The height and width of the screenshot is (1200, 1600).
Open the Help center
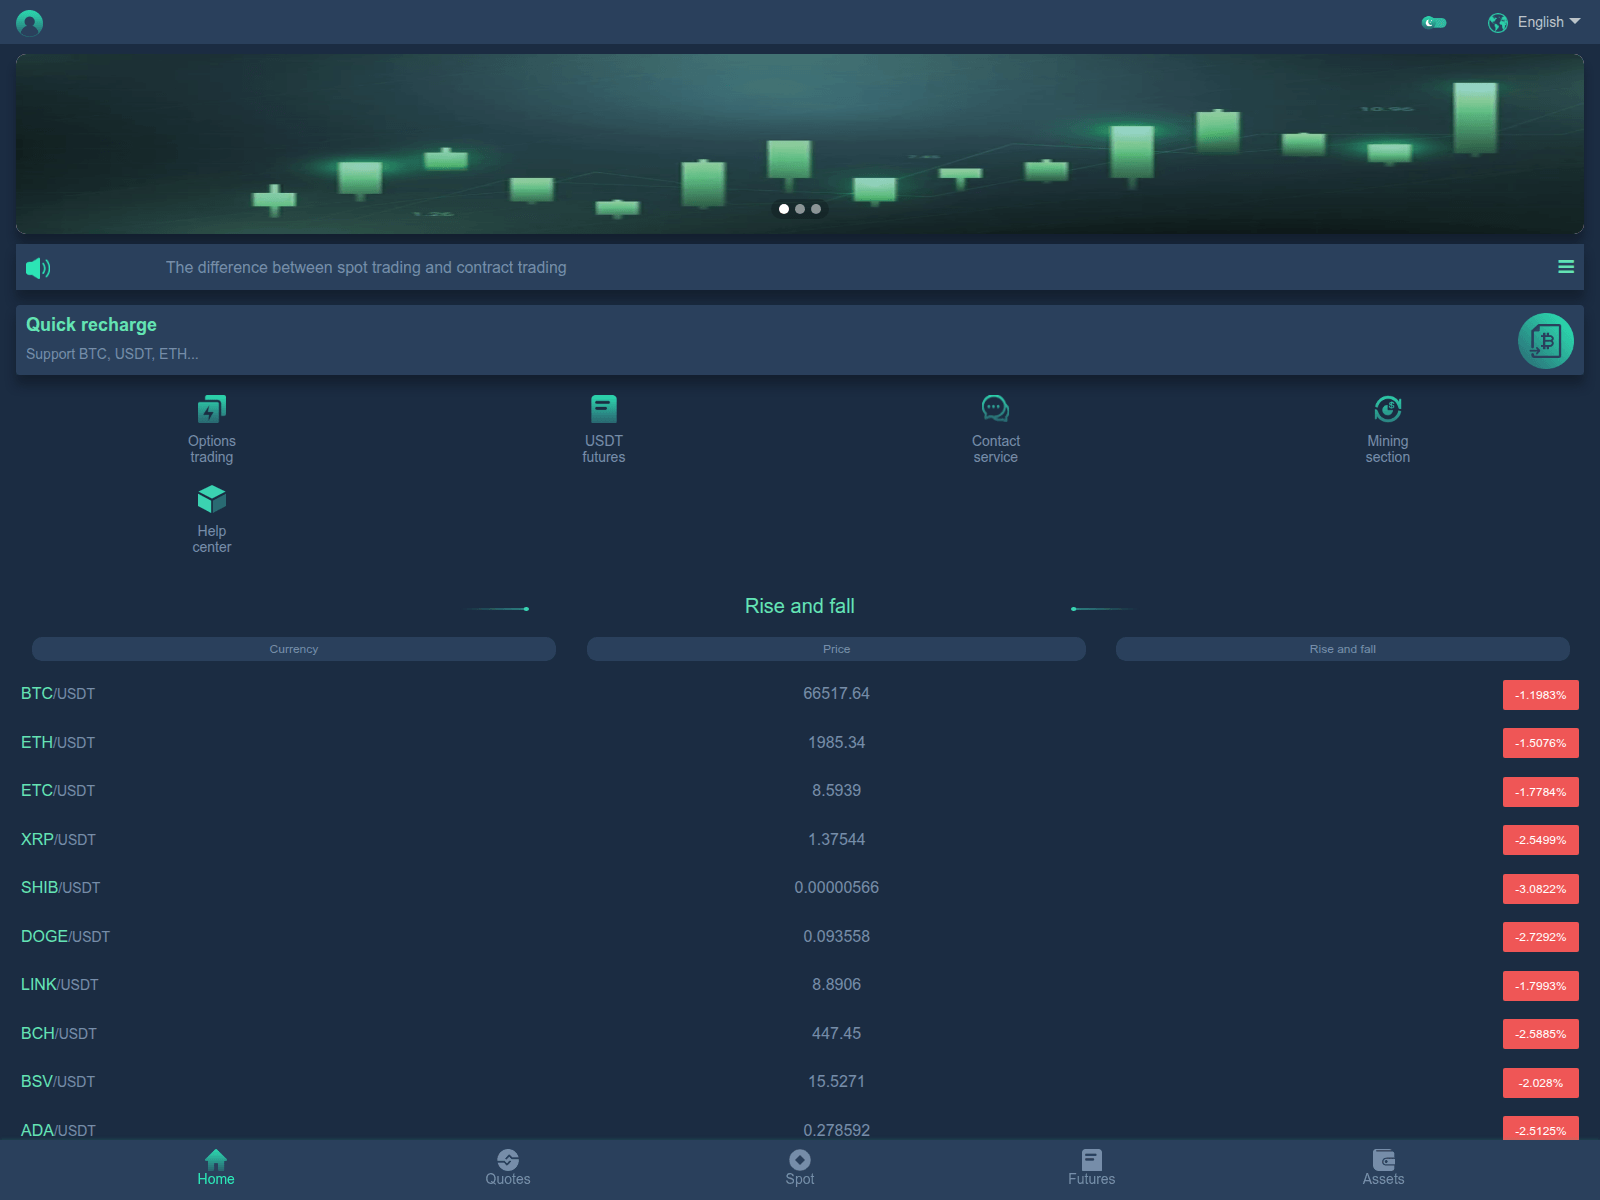[211, 518]
